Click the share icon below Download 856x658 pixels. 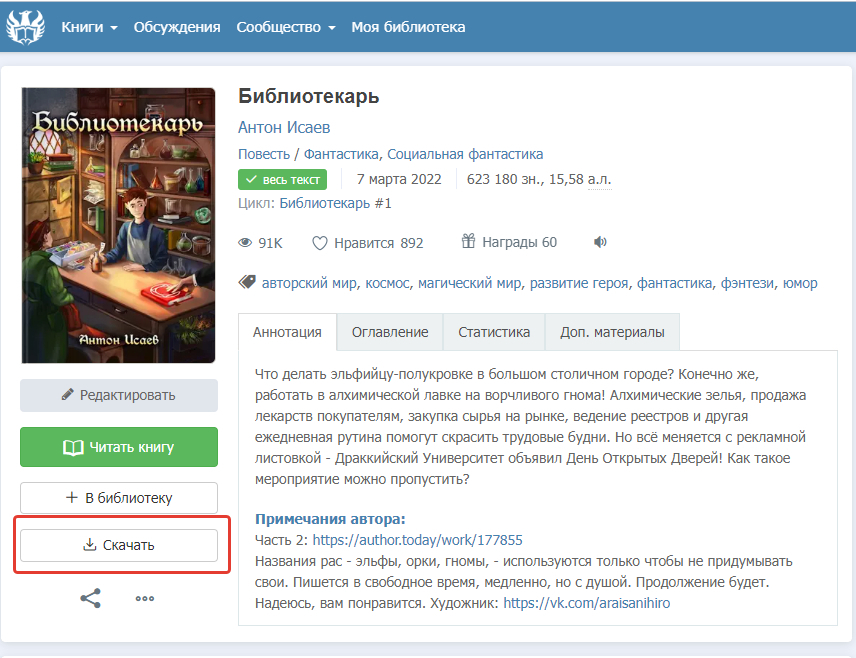90,598
